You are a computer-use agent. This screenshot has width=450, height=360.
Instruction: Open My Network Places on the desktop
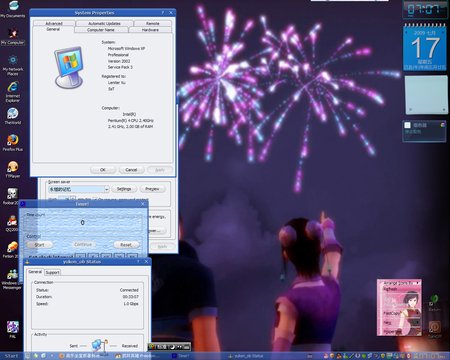[x=13, y=64]
